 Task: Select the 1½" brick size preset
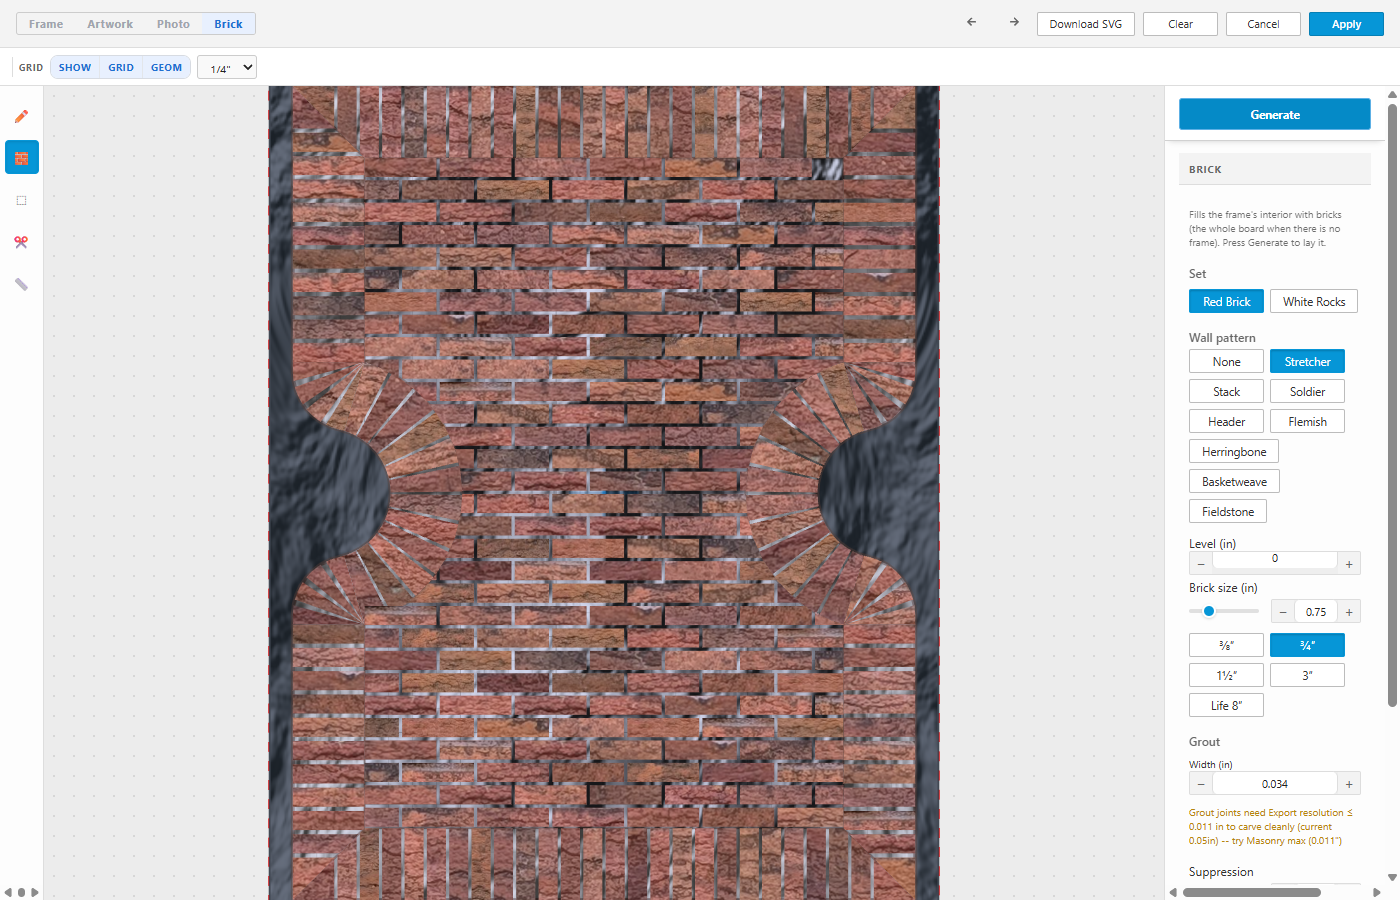pyautogui.click(x=1226, y=675)
